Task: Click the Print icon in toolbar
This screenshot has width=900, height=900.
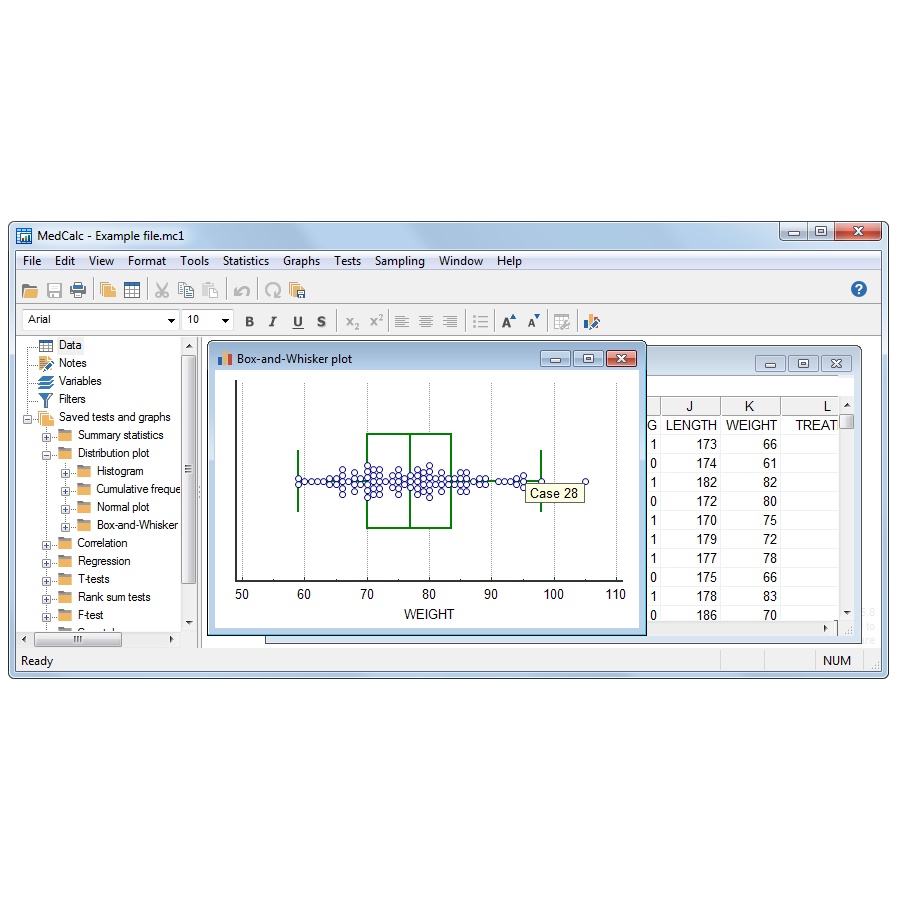Action: (x=78, y=290)
